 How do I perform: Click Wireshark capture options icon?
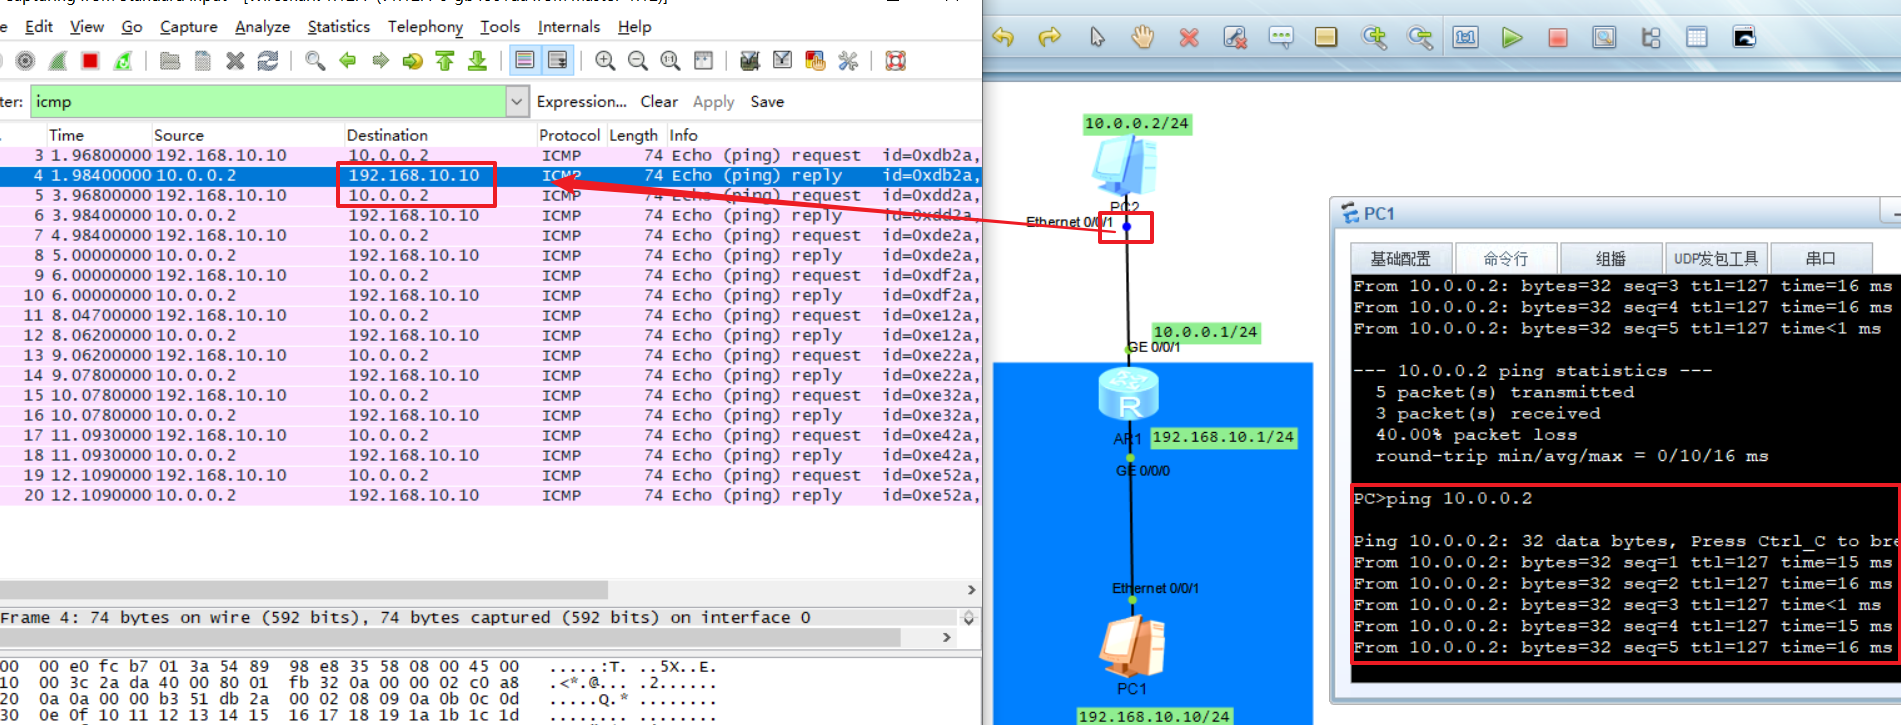[25, 61]
